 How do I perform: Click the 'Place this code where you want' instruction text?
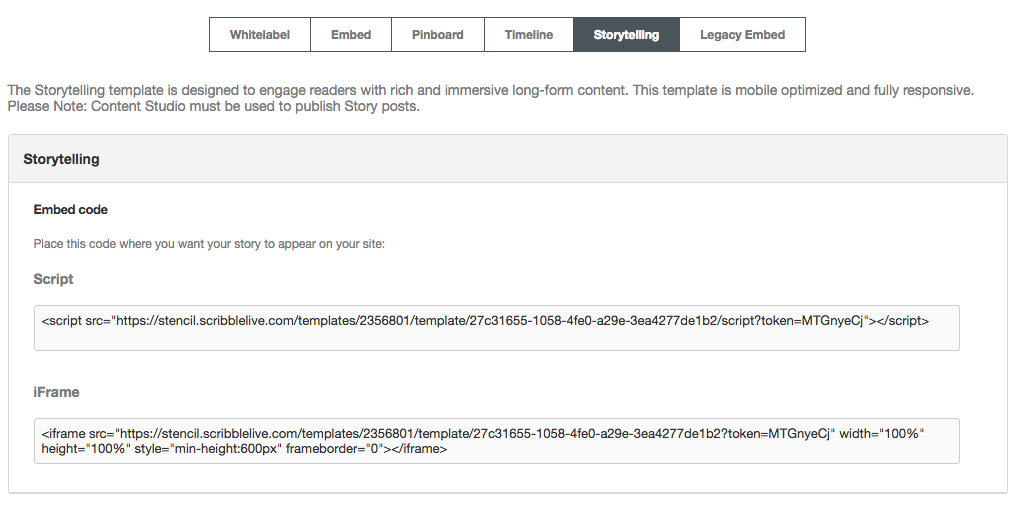click(x=209, y=244)
